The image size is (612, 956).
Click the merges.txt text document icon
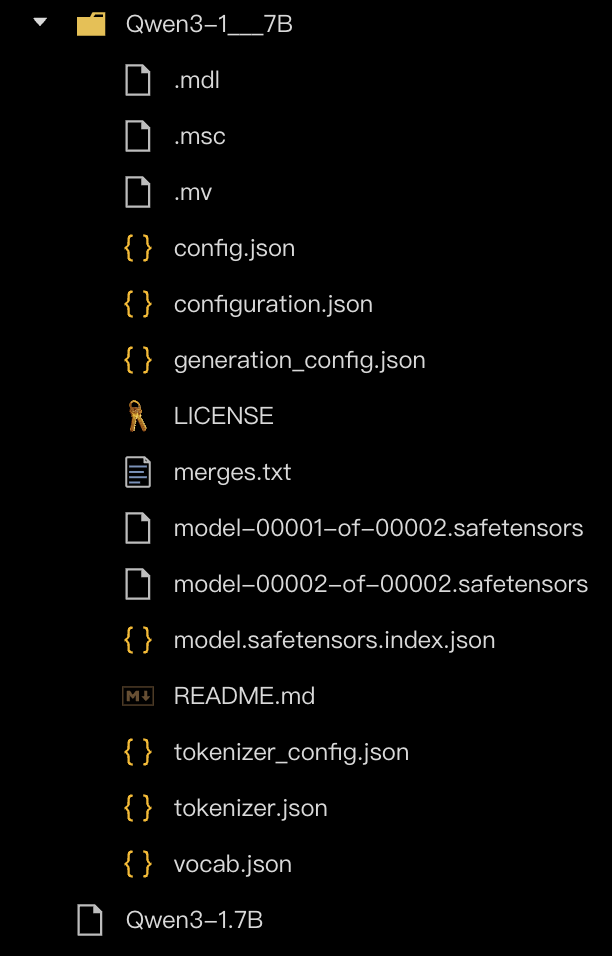click(x=138, y=472)
